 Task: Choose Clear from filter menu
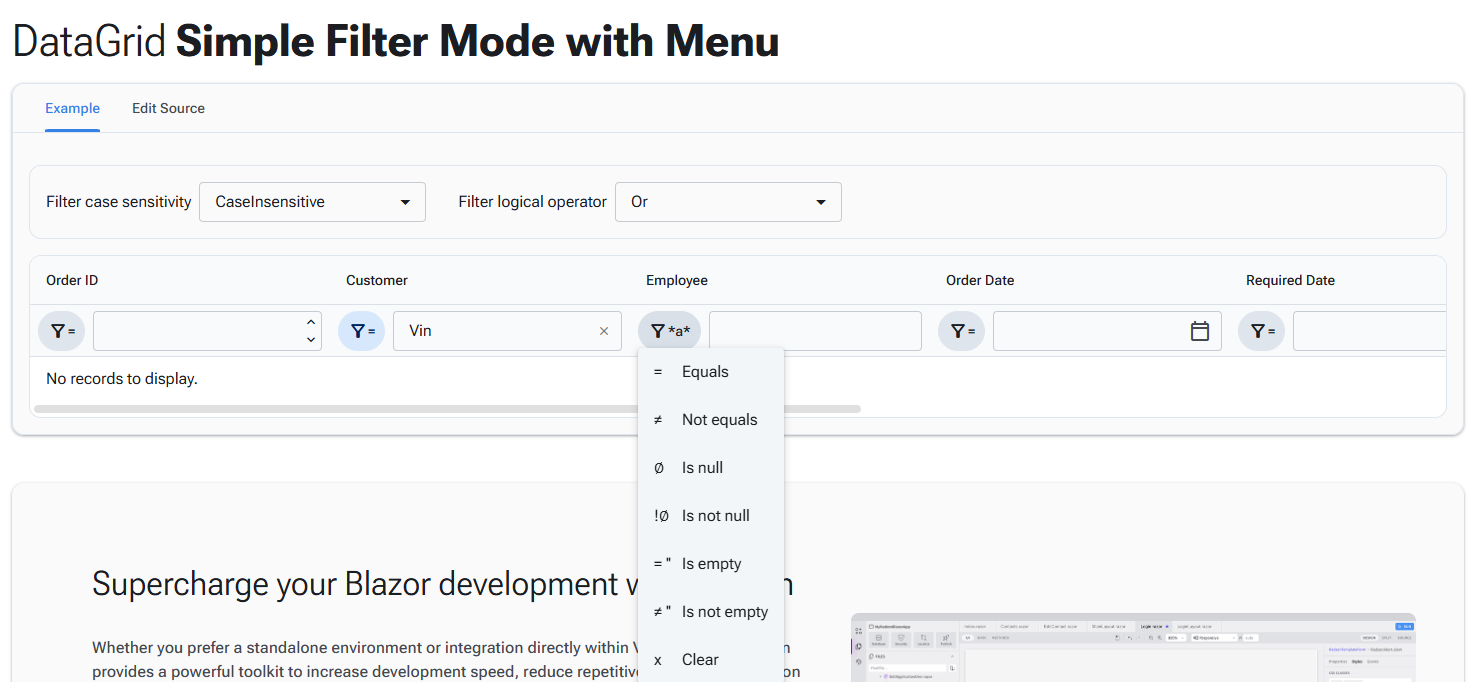(711, 660)
